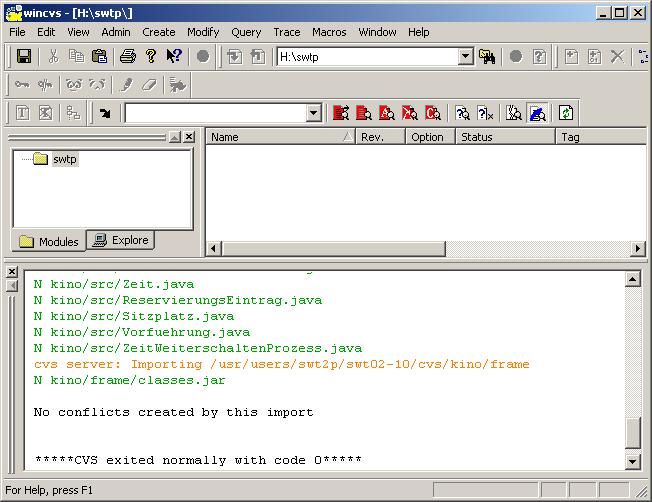This screenshot has height=502, width=652.
Task: Sort by the Option column header
Action: coord(430,137)
